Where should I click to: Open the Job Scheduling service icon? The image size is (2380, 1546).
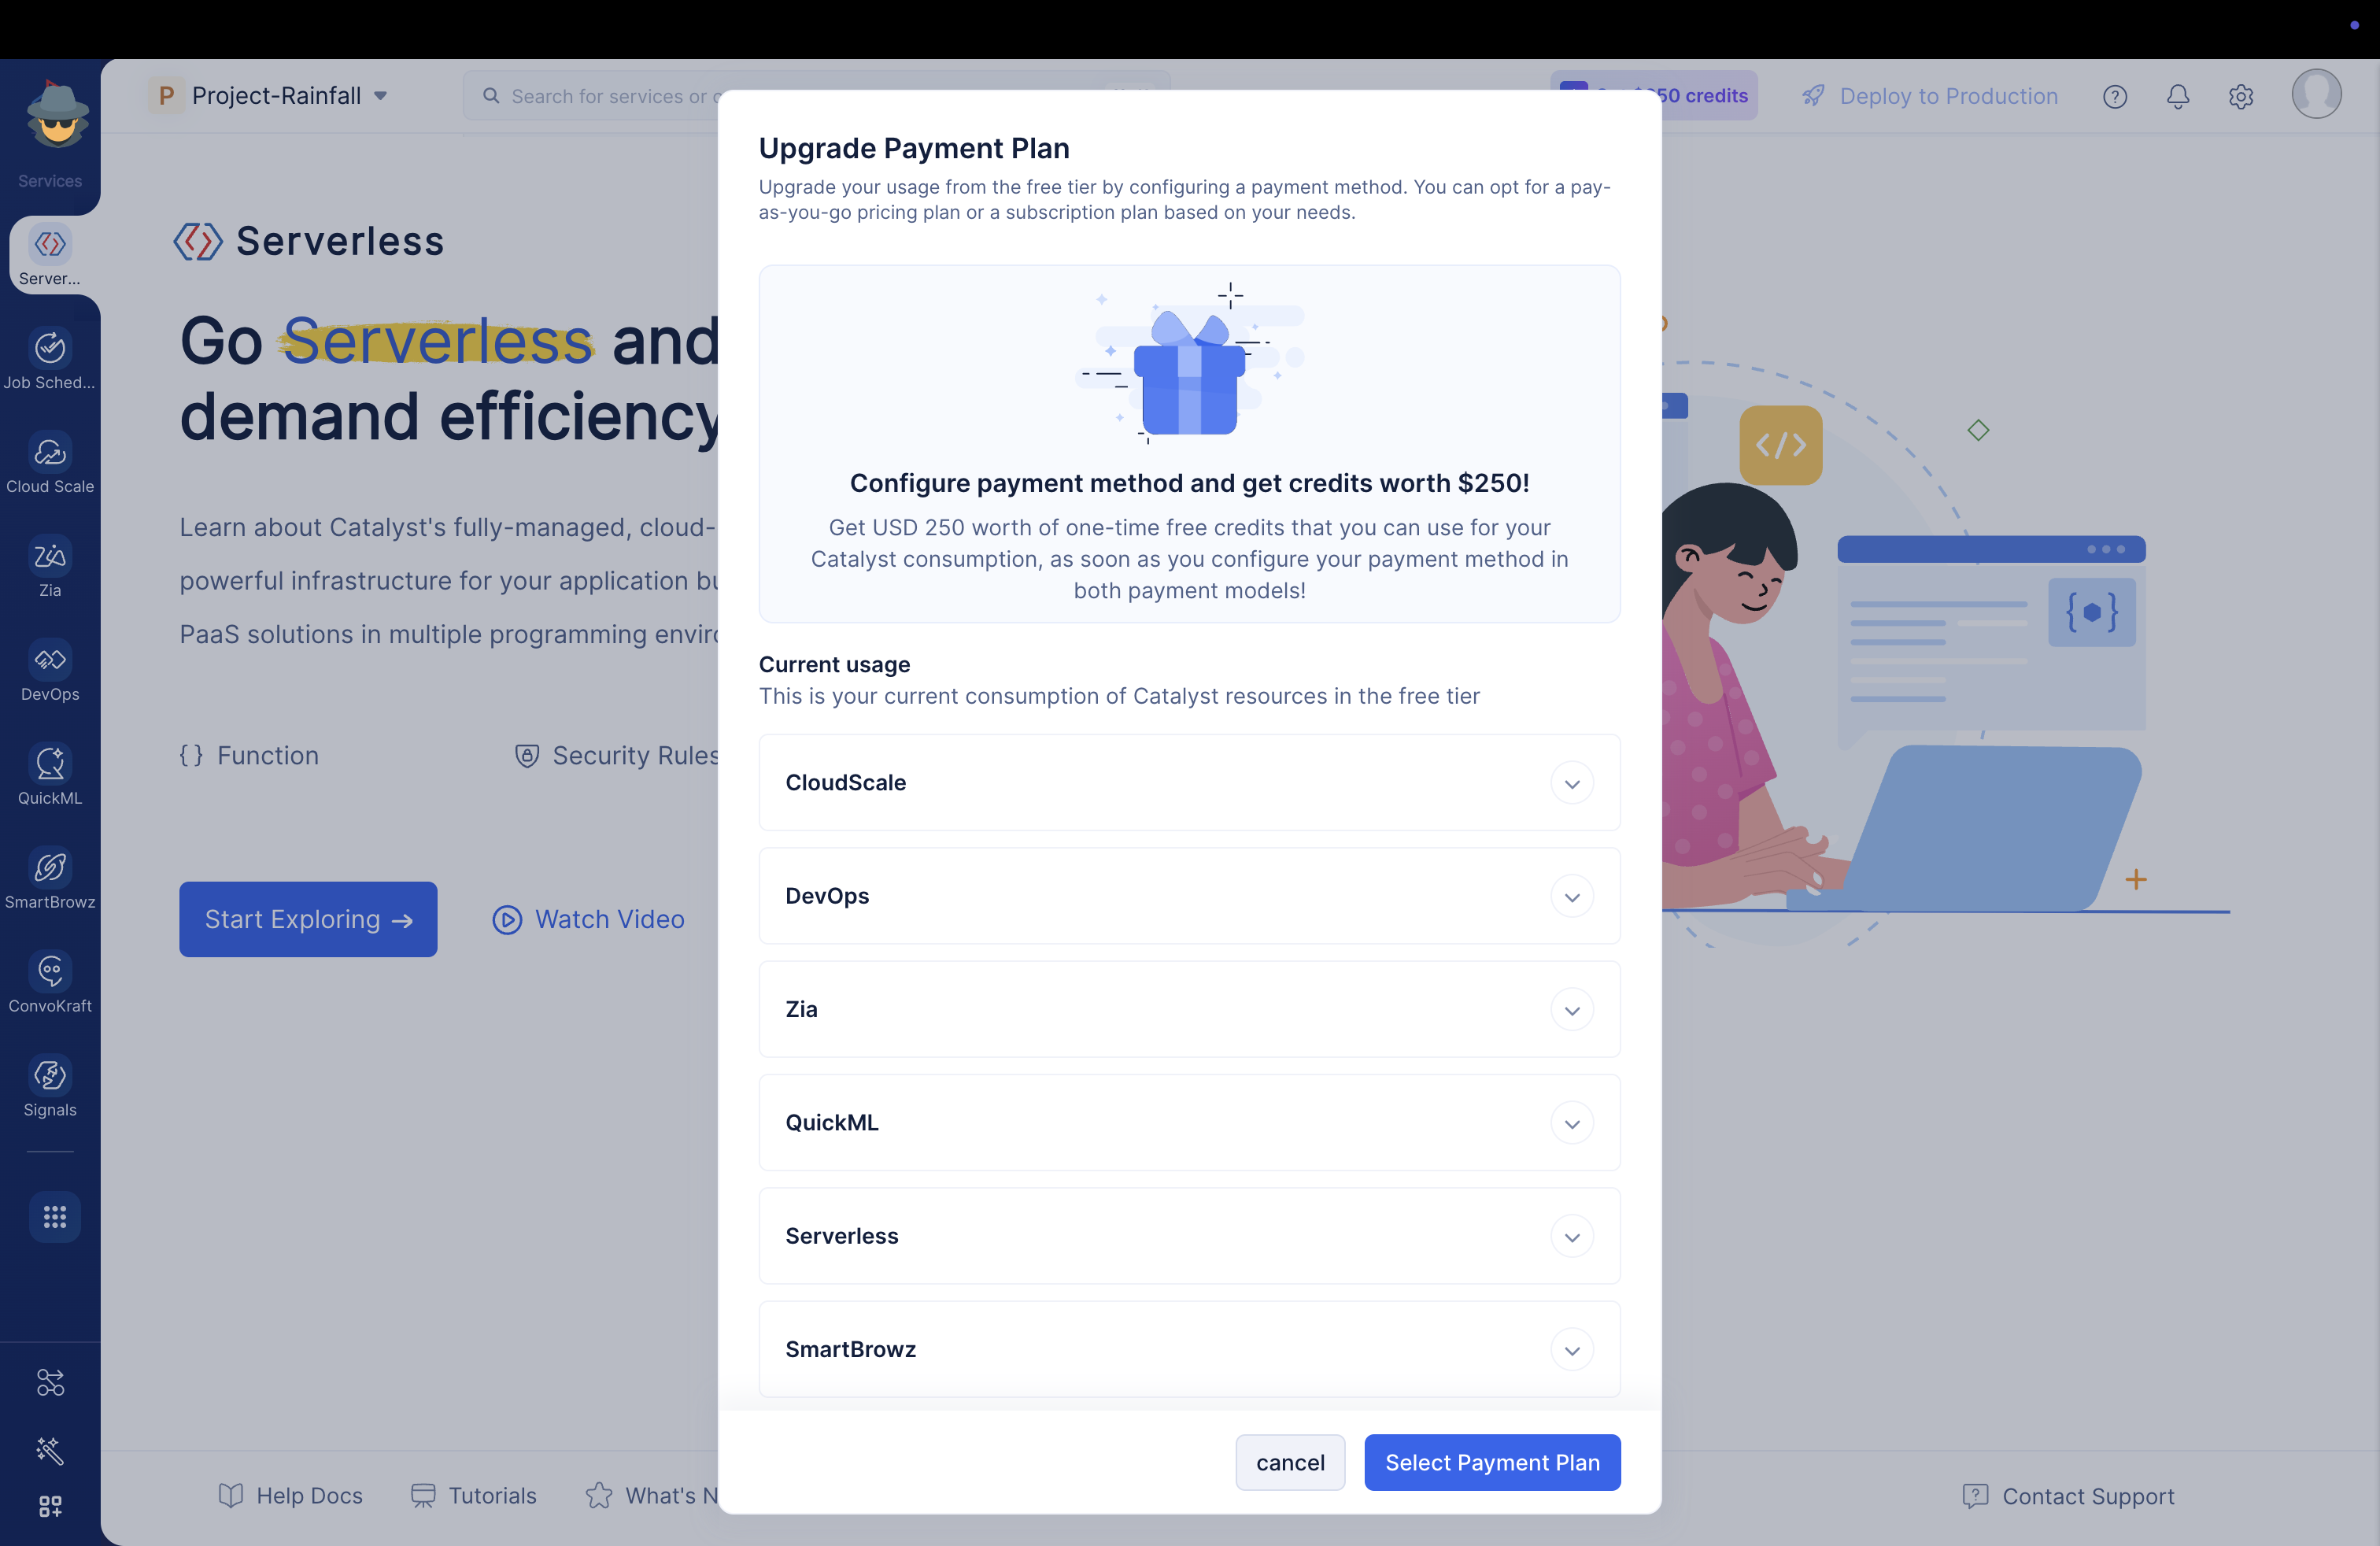click(x=50, y=348)
